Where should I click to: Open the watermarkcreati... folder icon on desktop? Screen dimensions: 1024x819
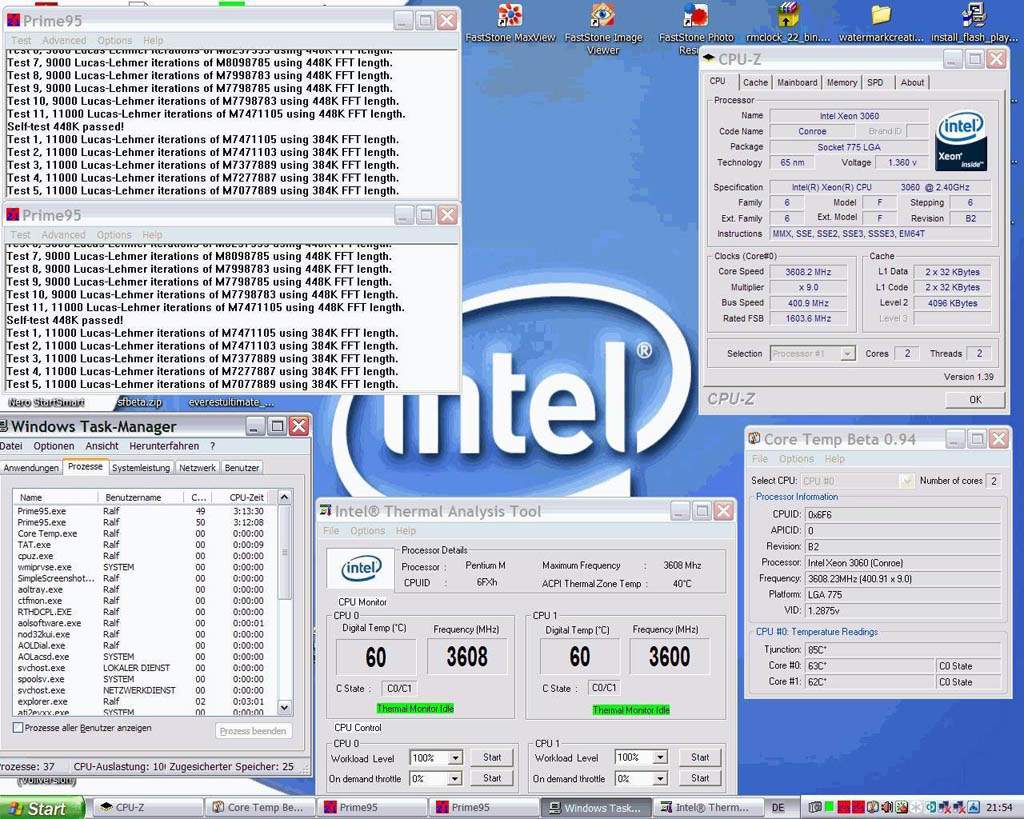coord(881,23)
